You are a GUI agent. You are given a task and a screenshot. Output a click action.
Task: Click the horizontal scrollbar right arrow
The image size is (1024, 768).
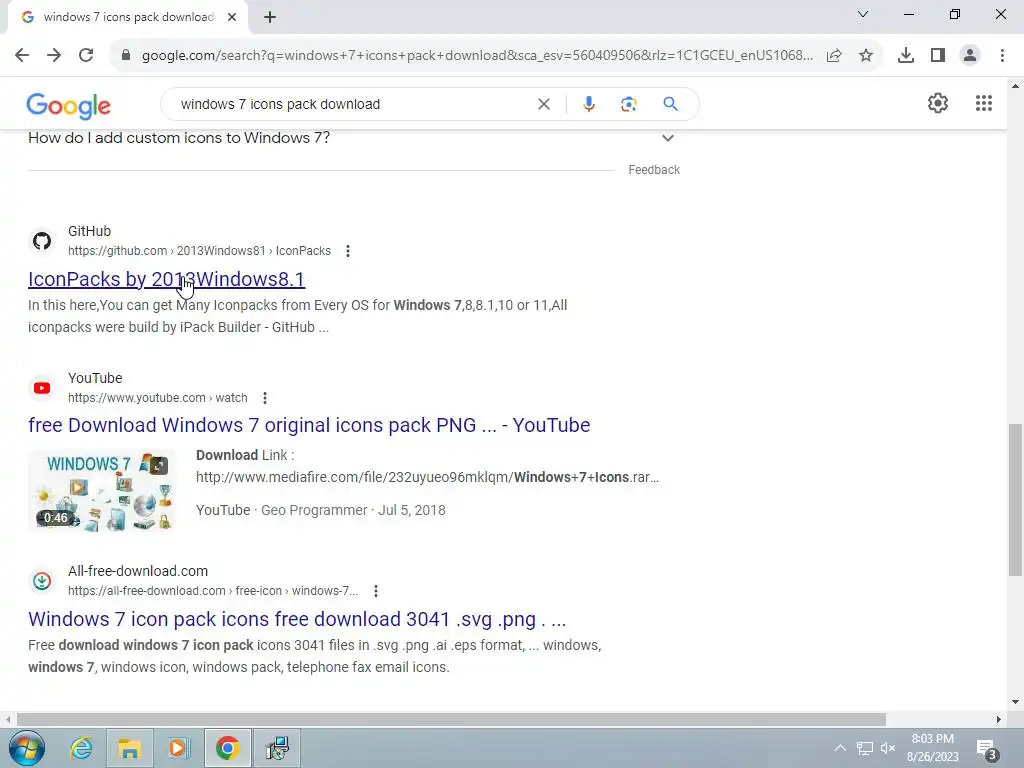[x=999, y=719]
